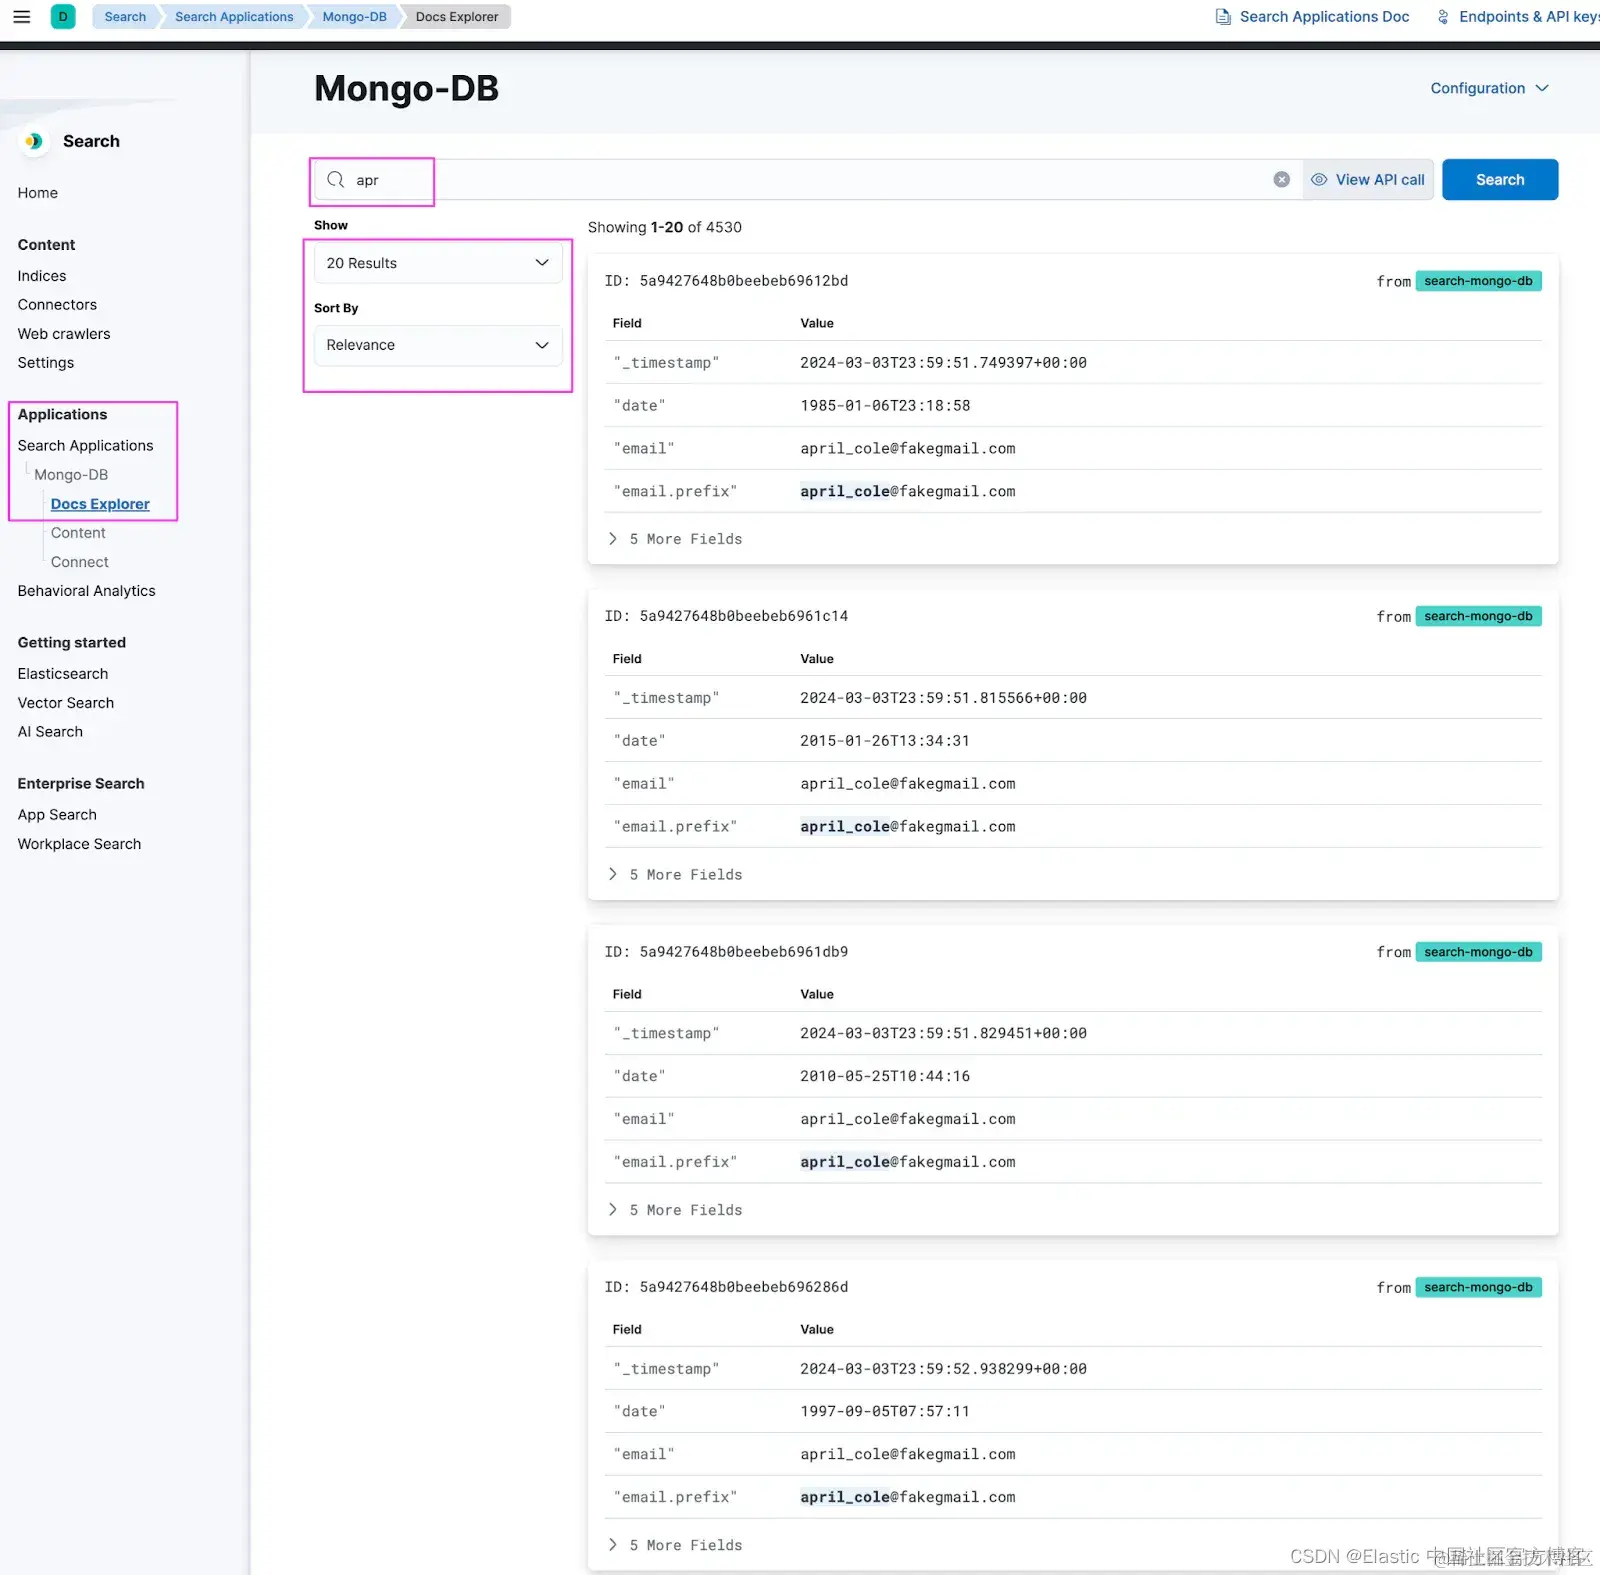Image resolution: width=1600 pixels, height=1575 pixels.
Task: Open the 20 Results dropdown
Action: coord(438,263)
